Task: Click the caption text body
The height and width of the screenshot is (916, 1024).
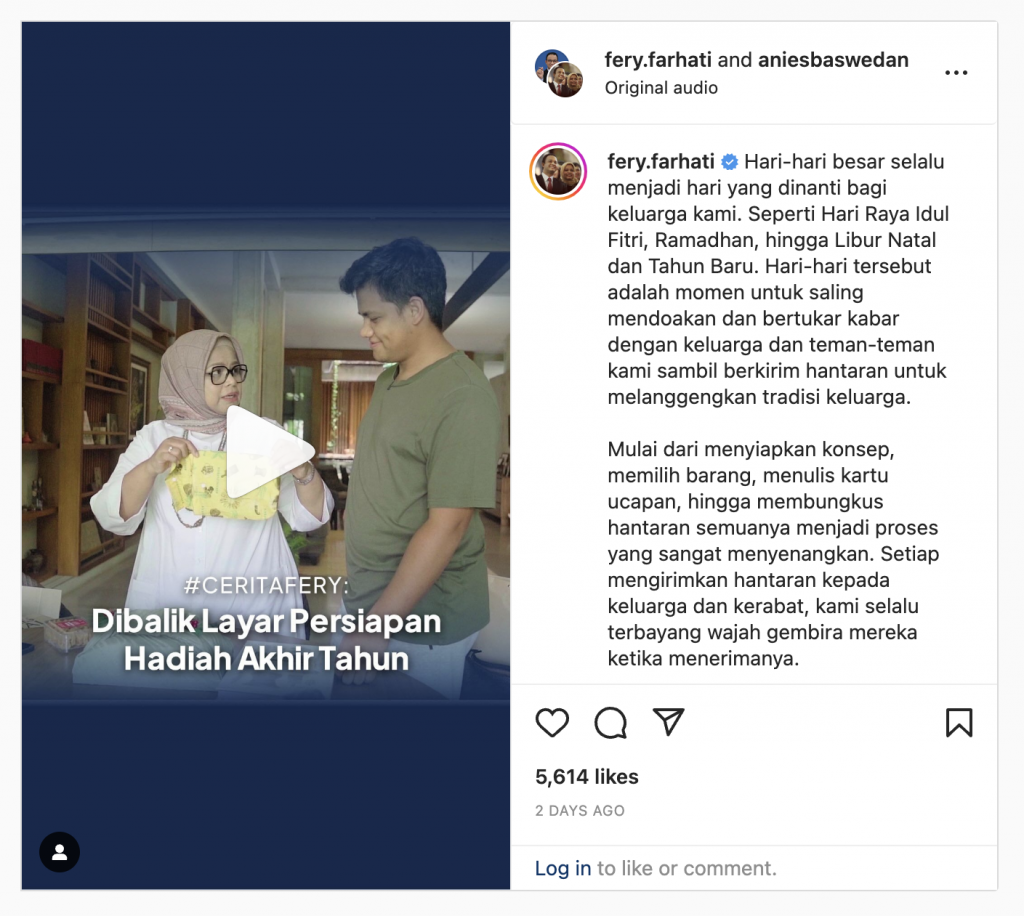Action: tap(777, 410)
